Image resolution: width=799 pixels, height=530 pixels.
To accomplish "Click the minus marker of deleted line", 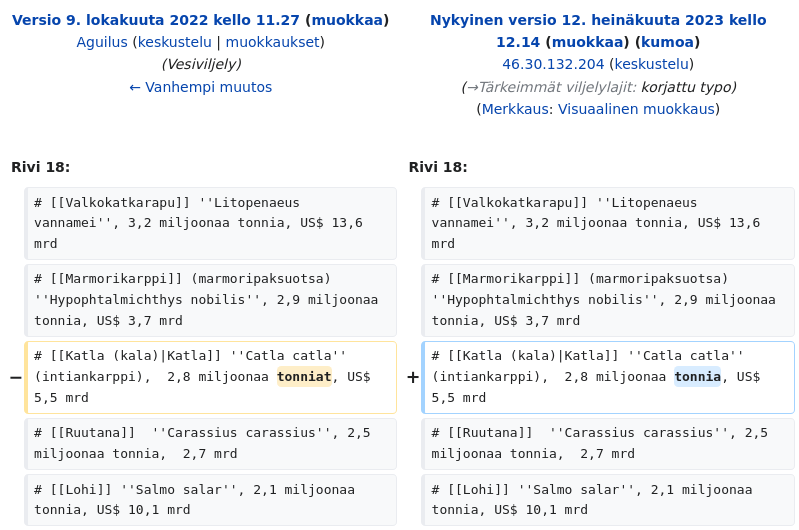I will coord(16,377).
